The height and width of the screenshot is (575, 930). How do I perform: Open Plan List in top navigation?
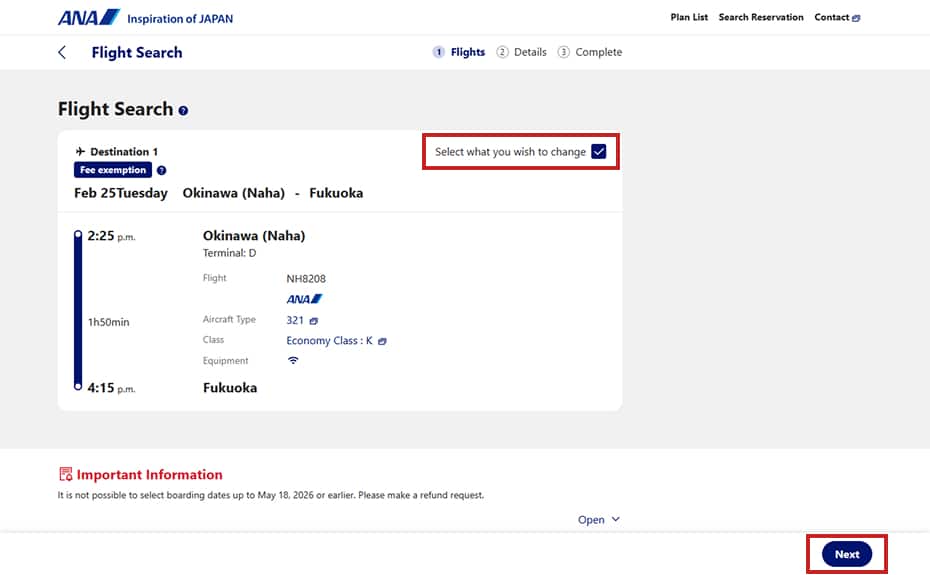pos(689,17)
